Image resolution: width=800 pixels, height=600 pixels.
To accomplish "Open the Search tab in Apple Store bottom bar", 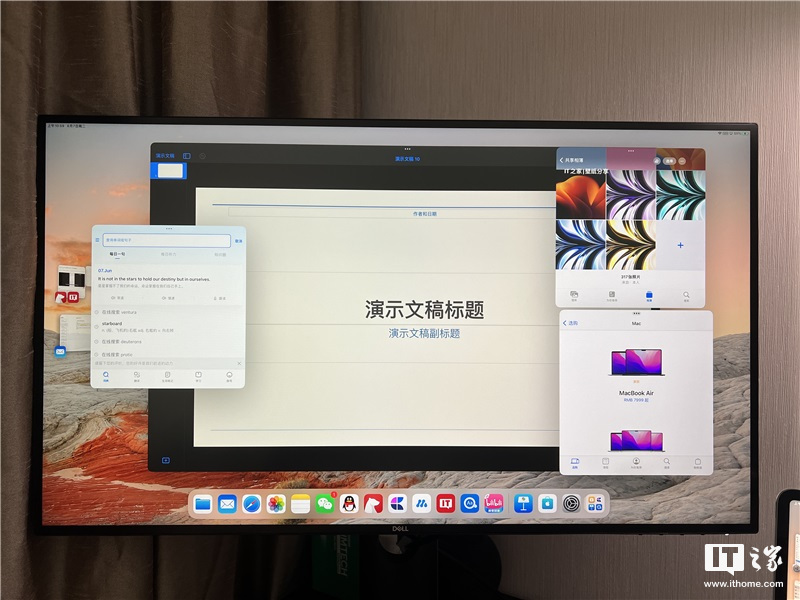I will point(666,463).
